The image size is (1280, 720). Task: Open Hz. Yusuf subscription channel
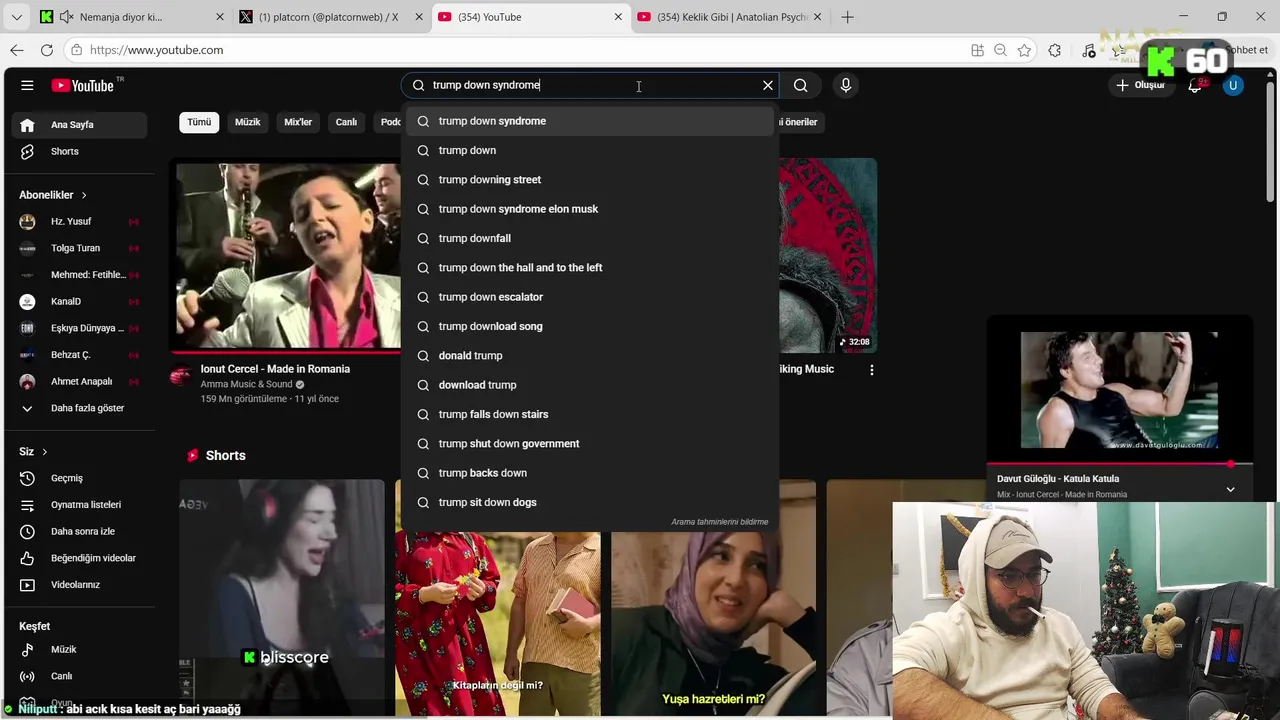click(80, 222)
